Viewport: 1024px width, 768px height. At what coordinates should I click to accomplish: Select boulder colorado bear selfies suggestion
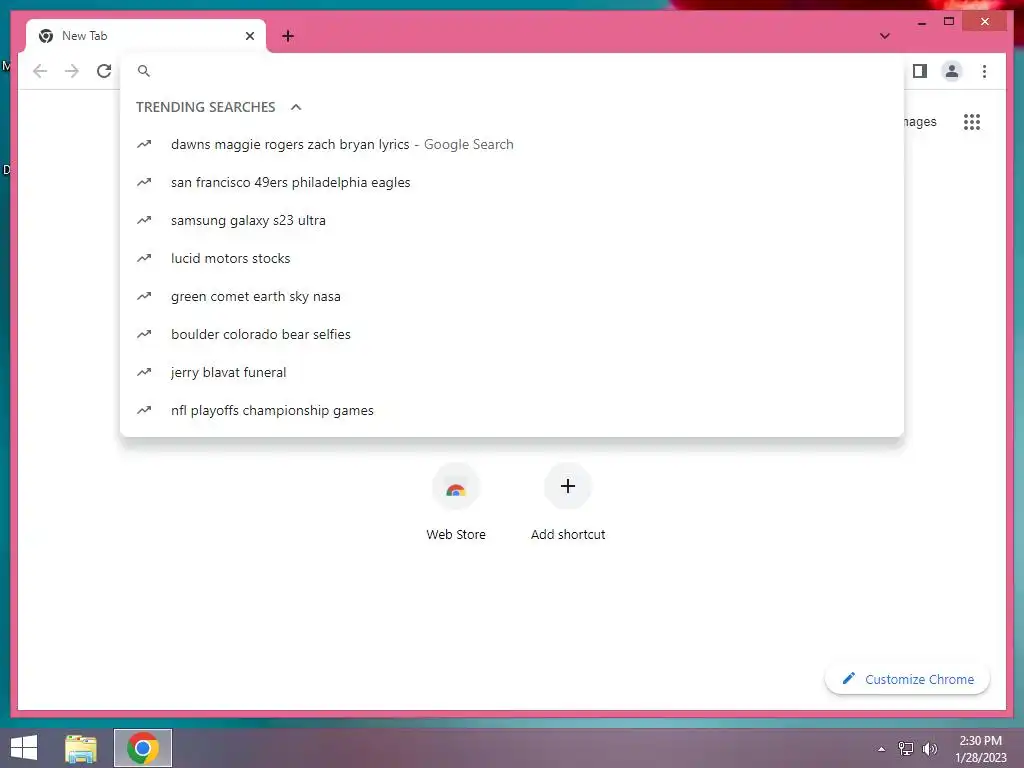click(x=512, y=334)
